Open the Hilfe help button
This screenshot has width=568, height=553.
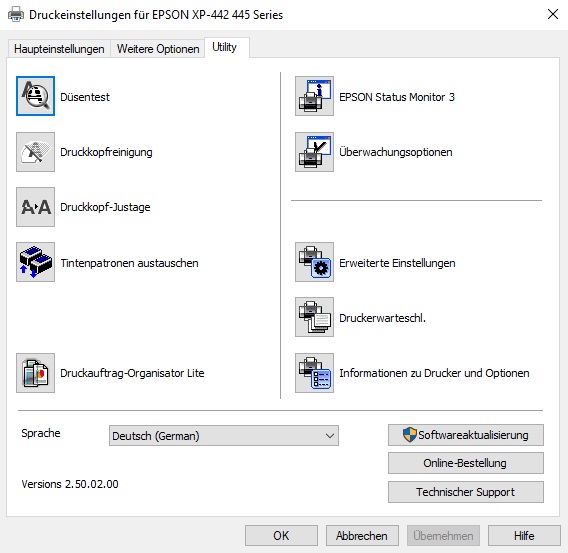point(524,536)
